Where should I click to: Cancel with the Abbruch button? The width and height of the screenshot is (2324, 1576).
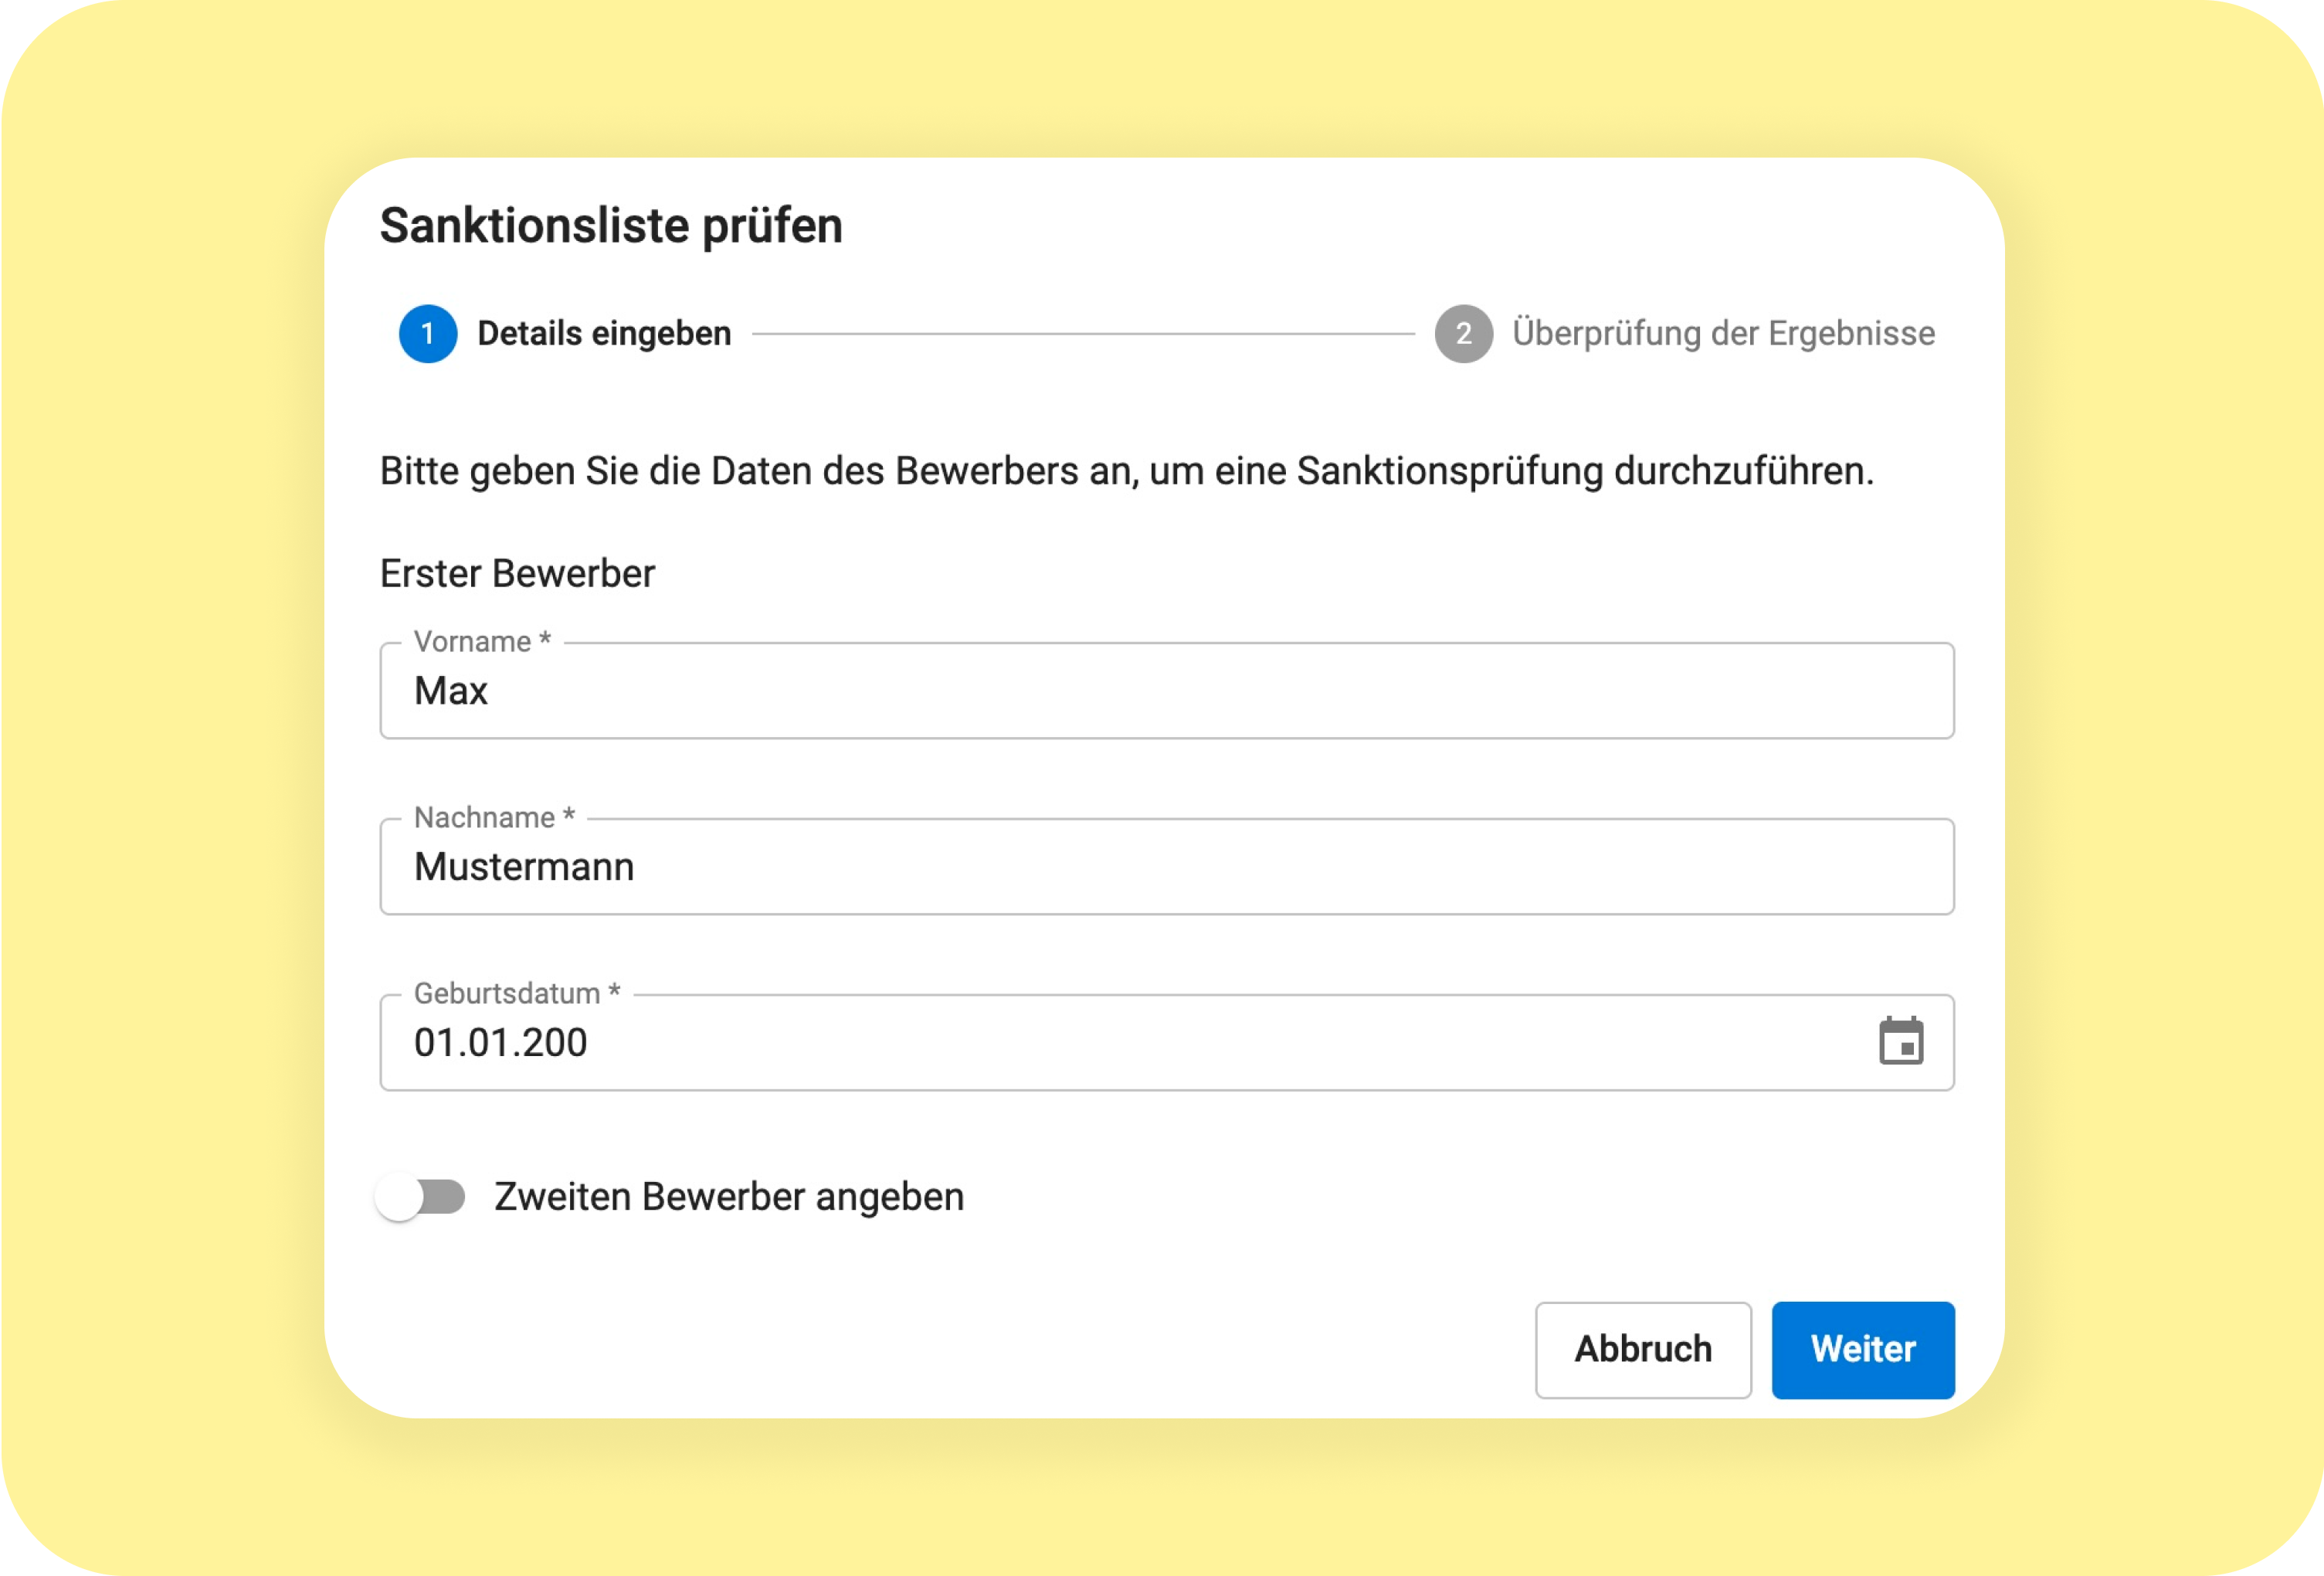(1643, 1349)
